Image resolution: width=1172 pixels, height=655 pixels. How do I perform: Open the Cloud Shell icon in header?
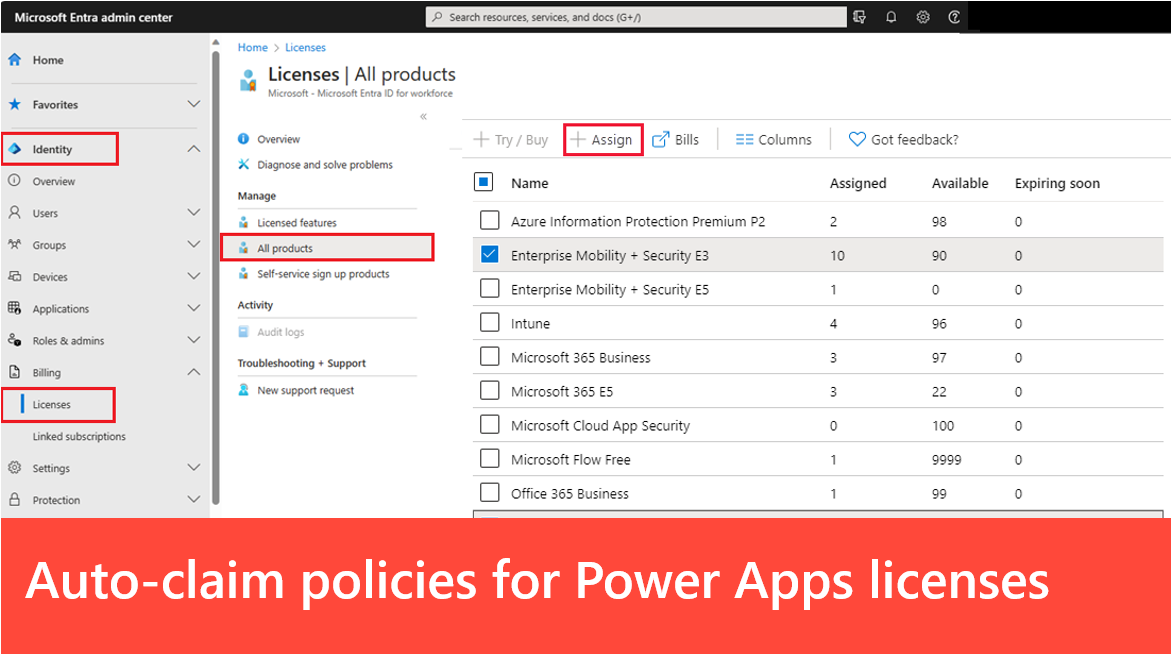(x=860, y=17)
